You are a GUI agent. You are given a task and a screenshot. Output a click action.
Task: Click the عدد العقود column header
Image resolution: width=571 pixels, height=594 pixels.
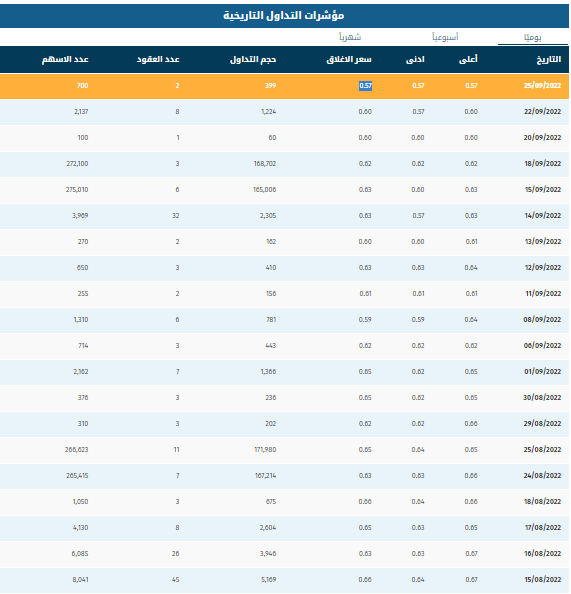click(158, 59)
